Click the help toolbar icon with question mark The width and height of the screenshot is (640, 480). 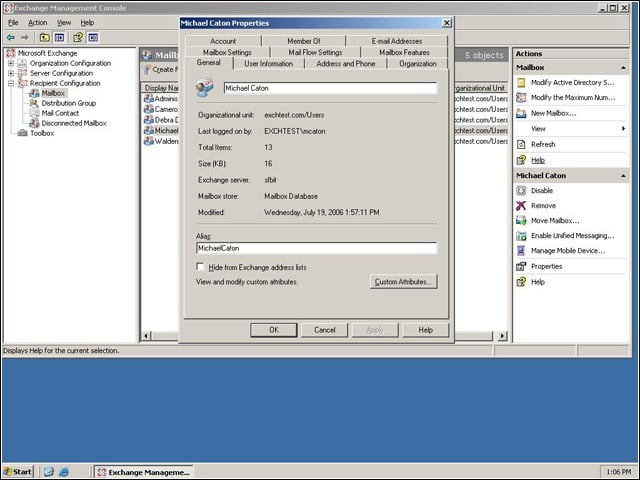click(x=78, y=38)
